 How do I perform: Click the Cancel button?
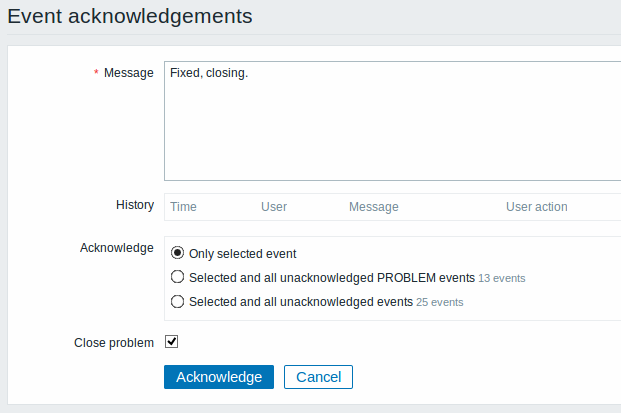318,377
